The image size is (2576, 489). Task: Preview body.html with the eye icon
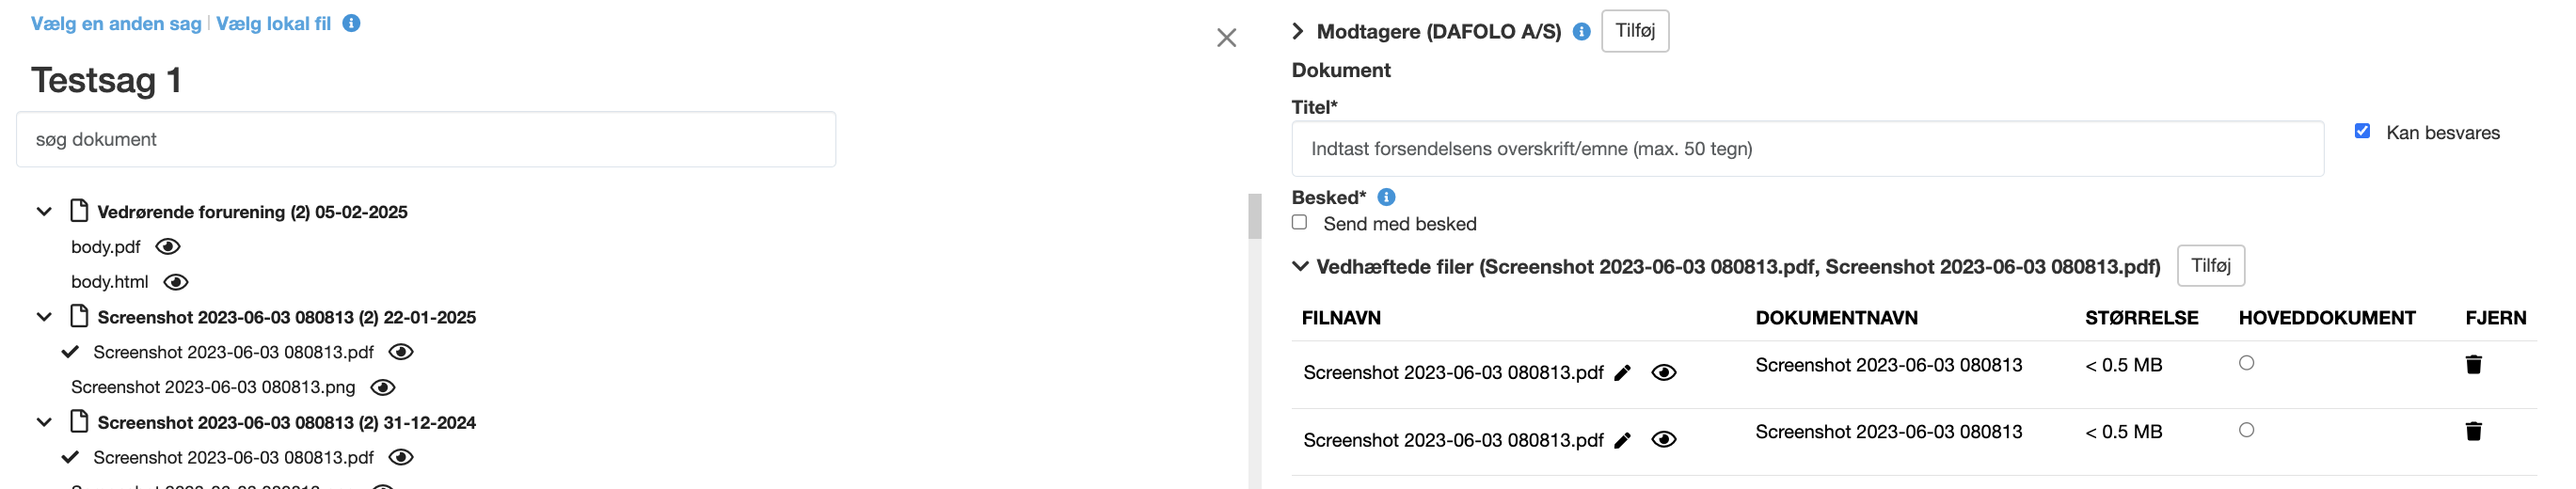pyautogui.click(x=176, y=282)
